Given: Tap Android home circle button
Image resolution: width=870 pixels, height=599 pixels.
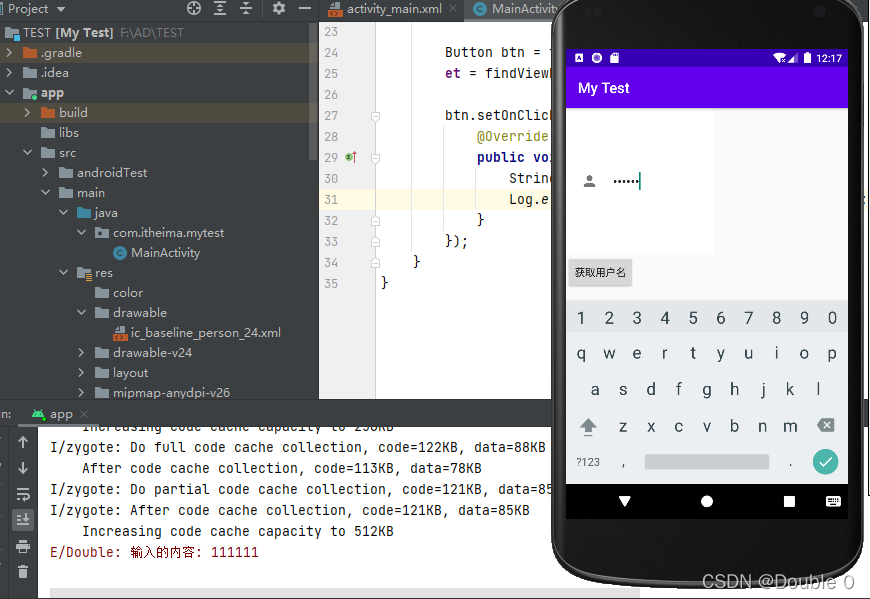Looking at the screenshot, I should (707, 501).
